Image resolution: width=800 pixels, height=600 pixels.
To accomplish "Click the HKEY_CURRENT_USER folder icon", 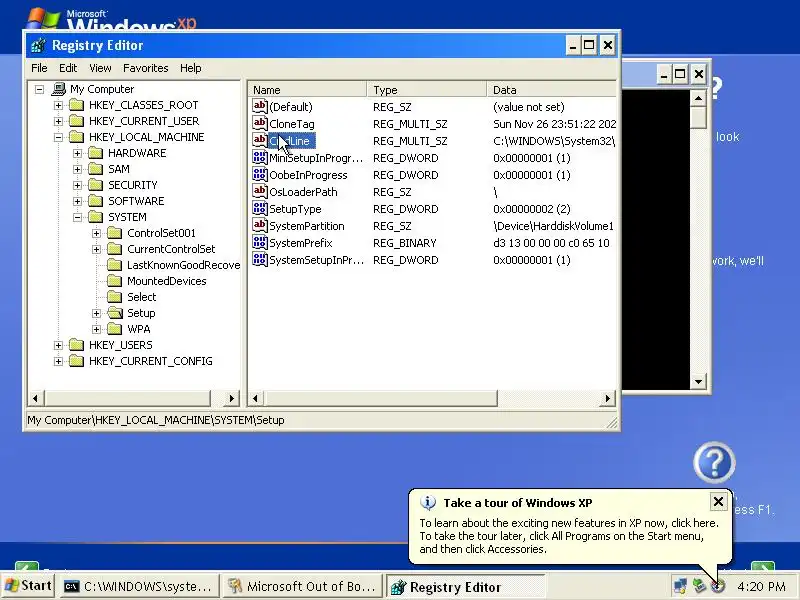I will click(77, 121).
